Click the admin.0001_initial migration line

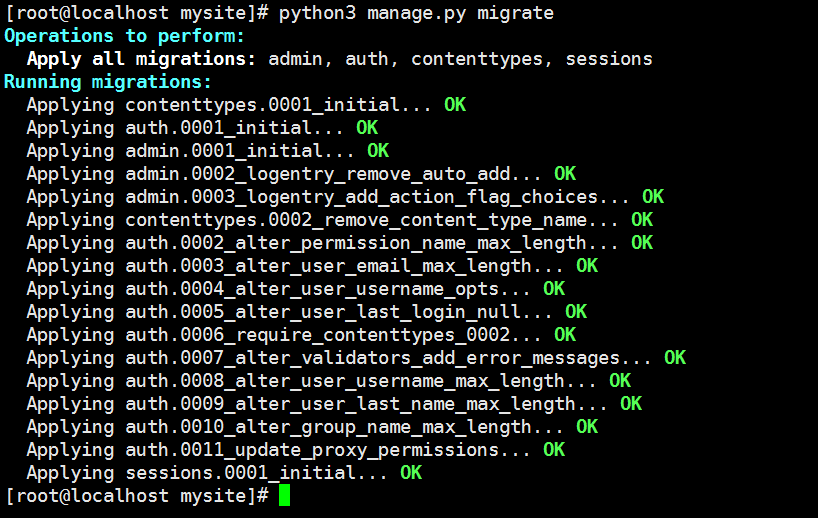(x=208, y=151)
